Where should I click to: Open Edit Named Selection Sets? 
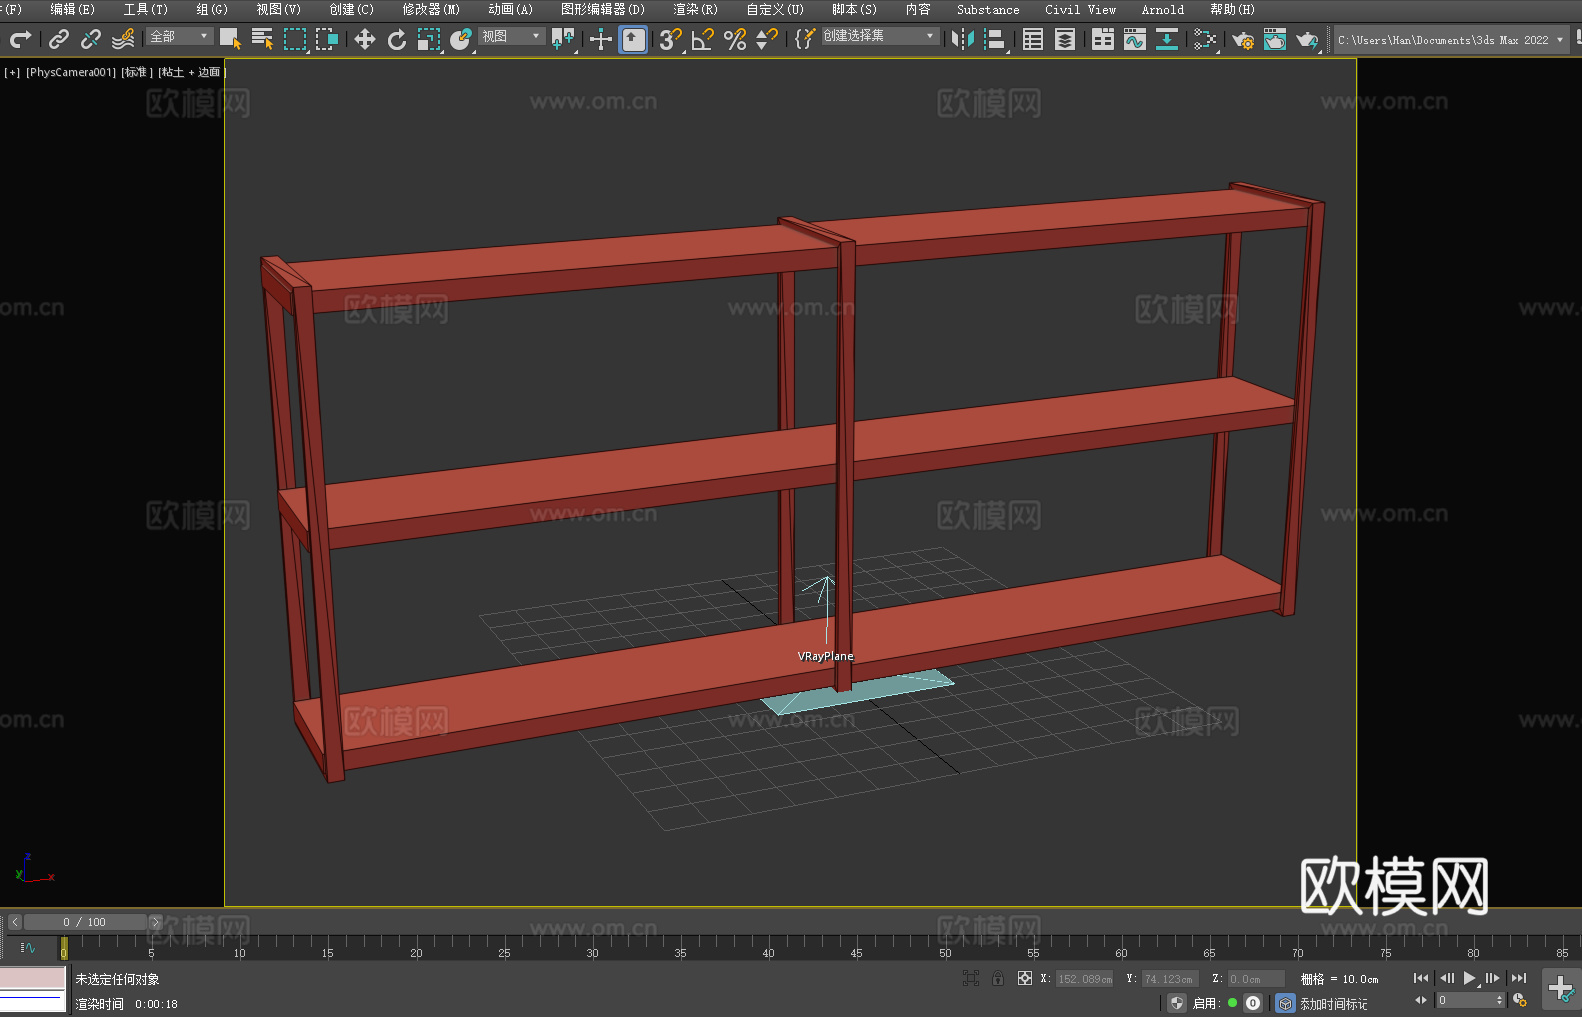[x=804, y=39]
